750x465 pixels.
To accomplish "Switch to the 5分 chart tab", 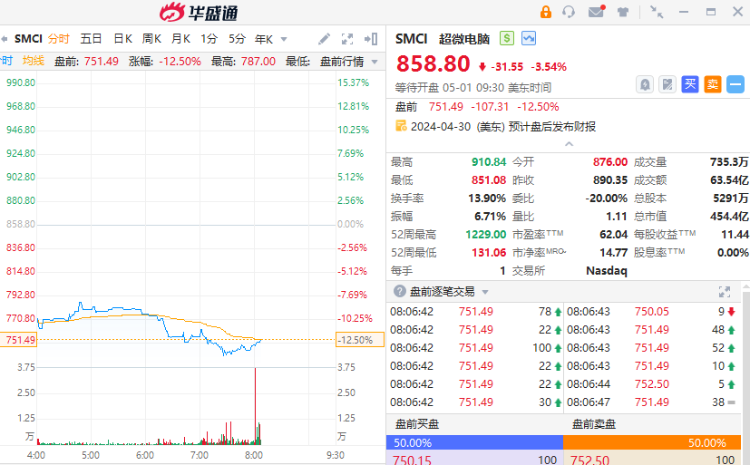I will click(237, 39).
